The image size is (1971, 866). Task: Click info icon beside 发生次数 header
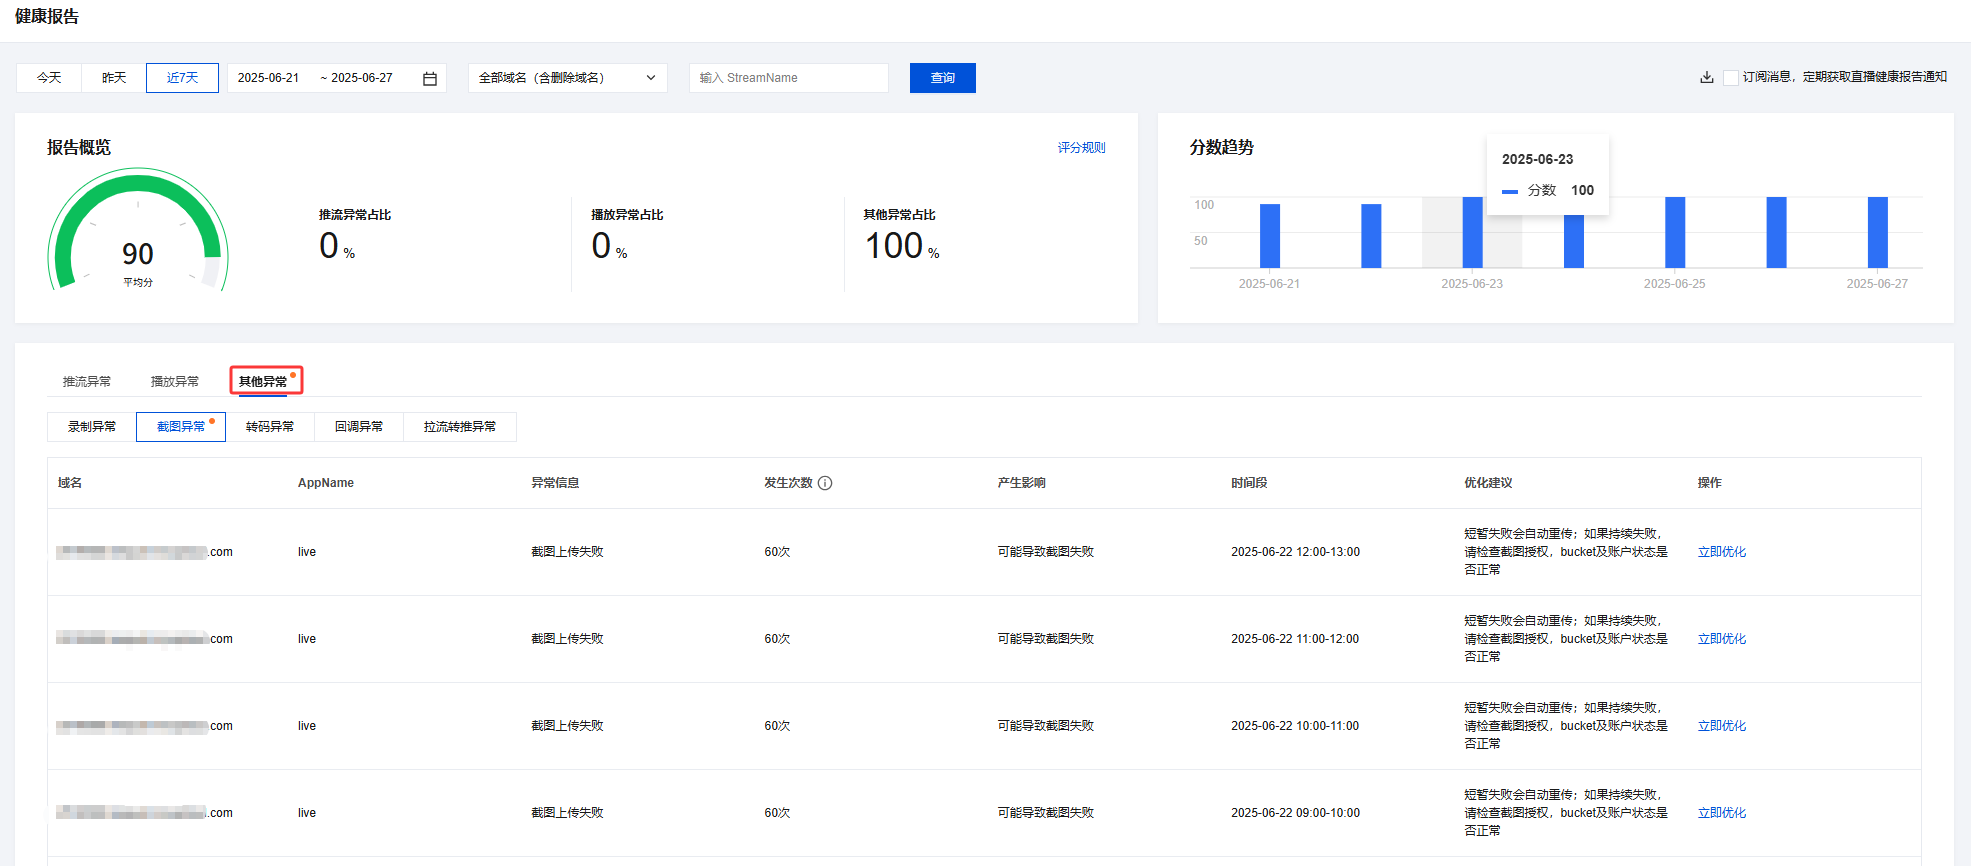[825, 483]
